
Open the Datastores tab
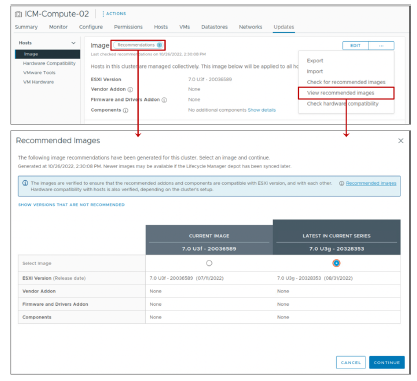coord(214,27)
